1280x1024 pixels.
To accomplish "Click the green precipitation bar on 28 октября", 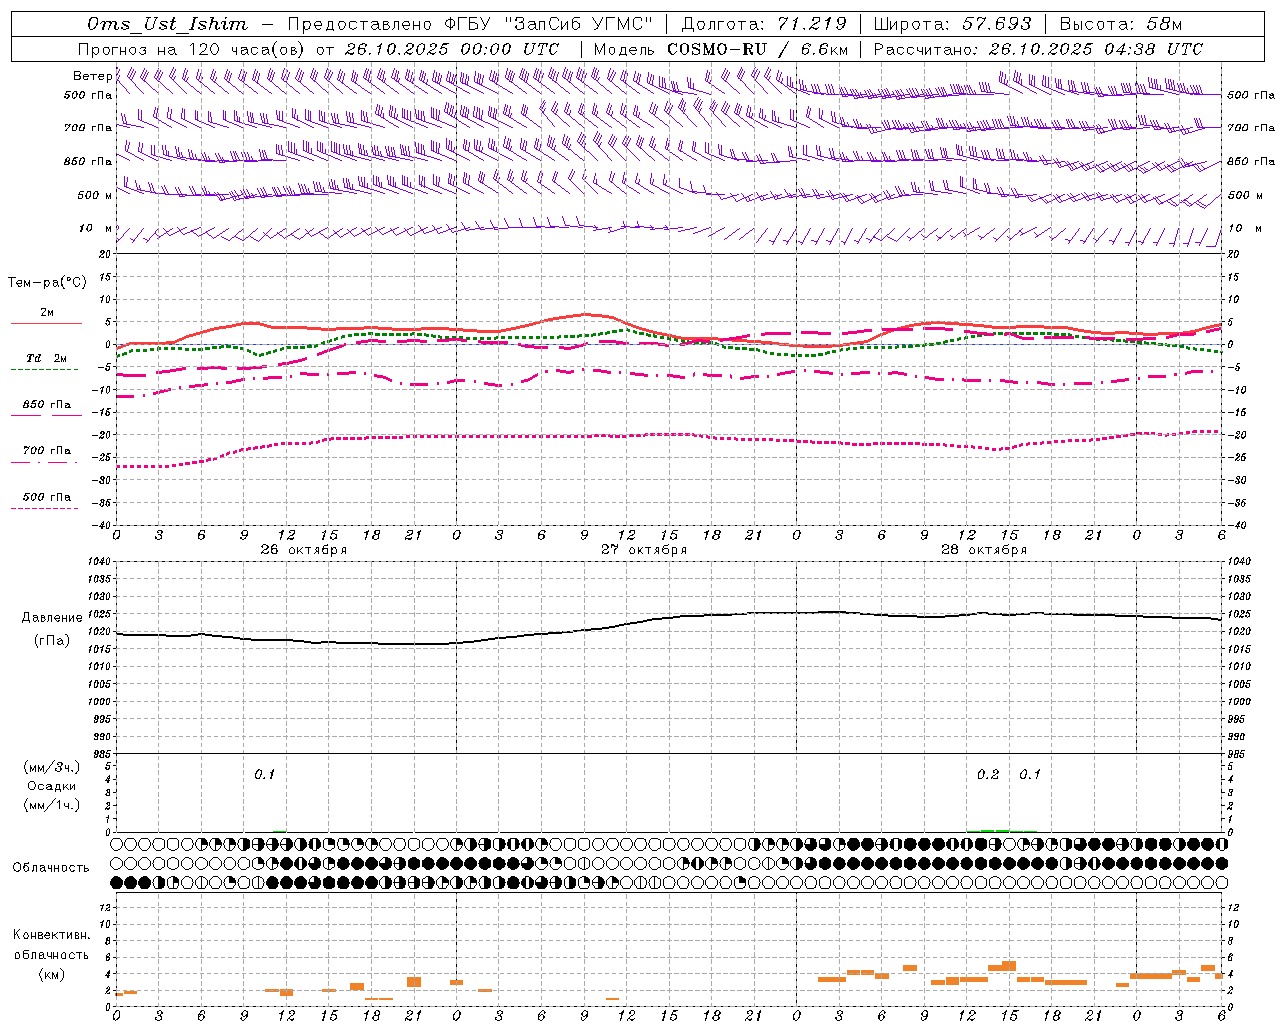I will 994,830.
